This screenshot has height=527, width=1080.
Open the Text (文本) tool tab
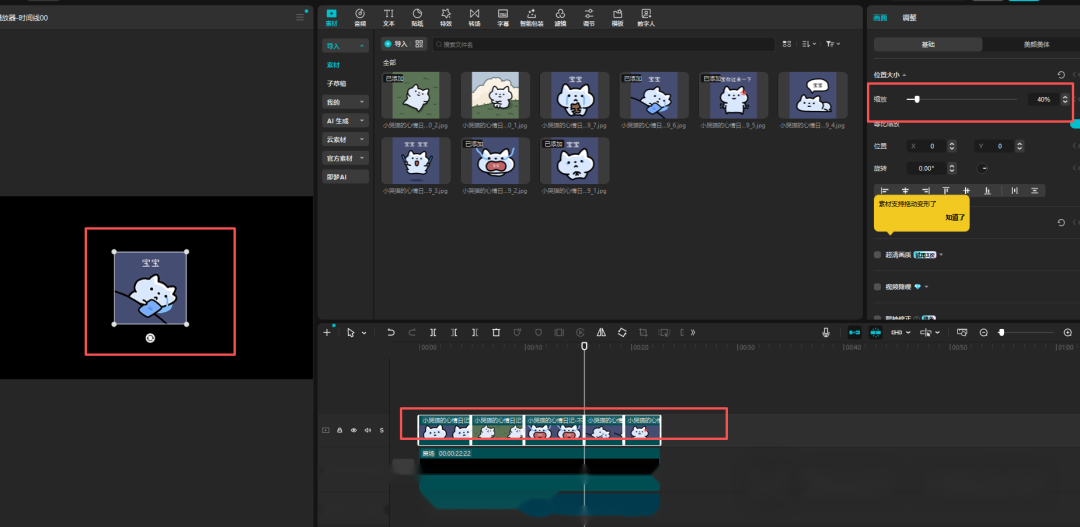(389, 17)
